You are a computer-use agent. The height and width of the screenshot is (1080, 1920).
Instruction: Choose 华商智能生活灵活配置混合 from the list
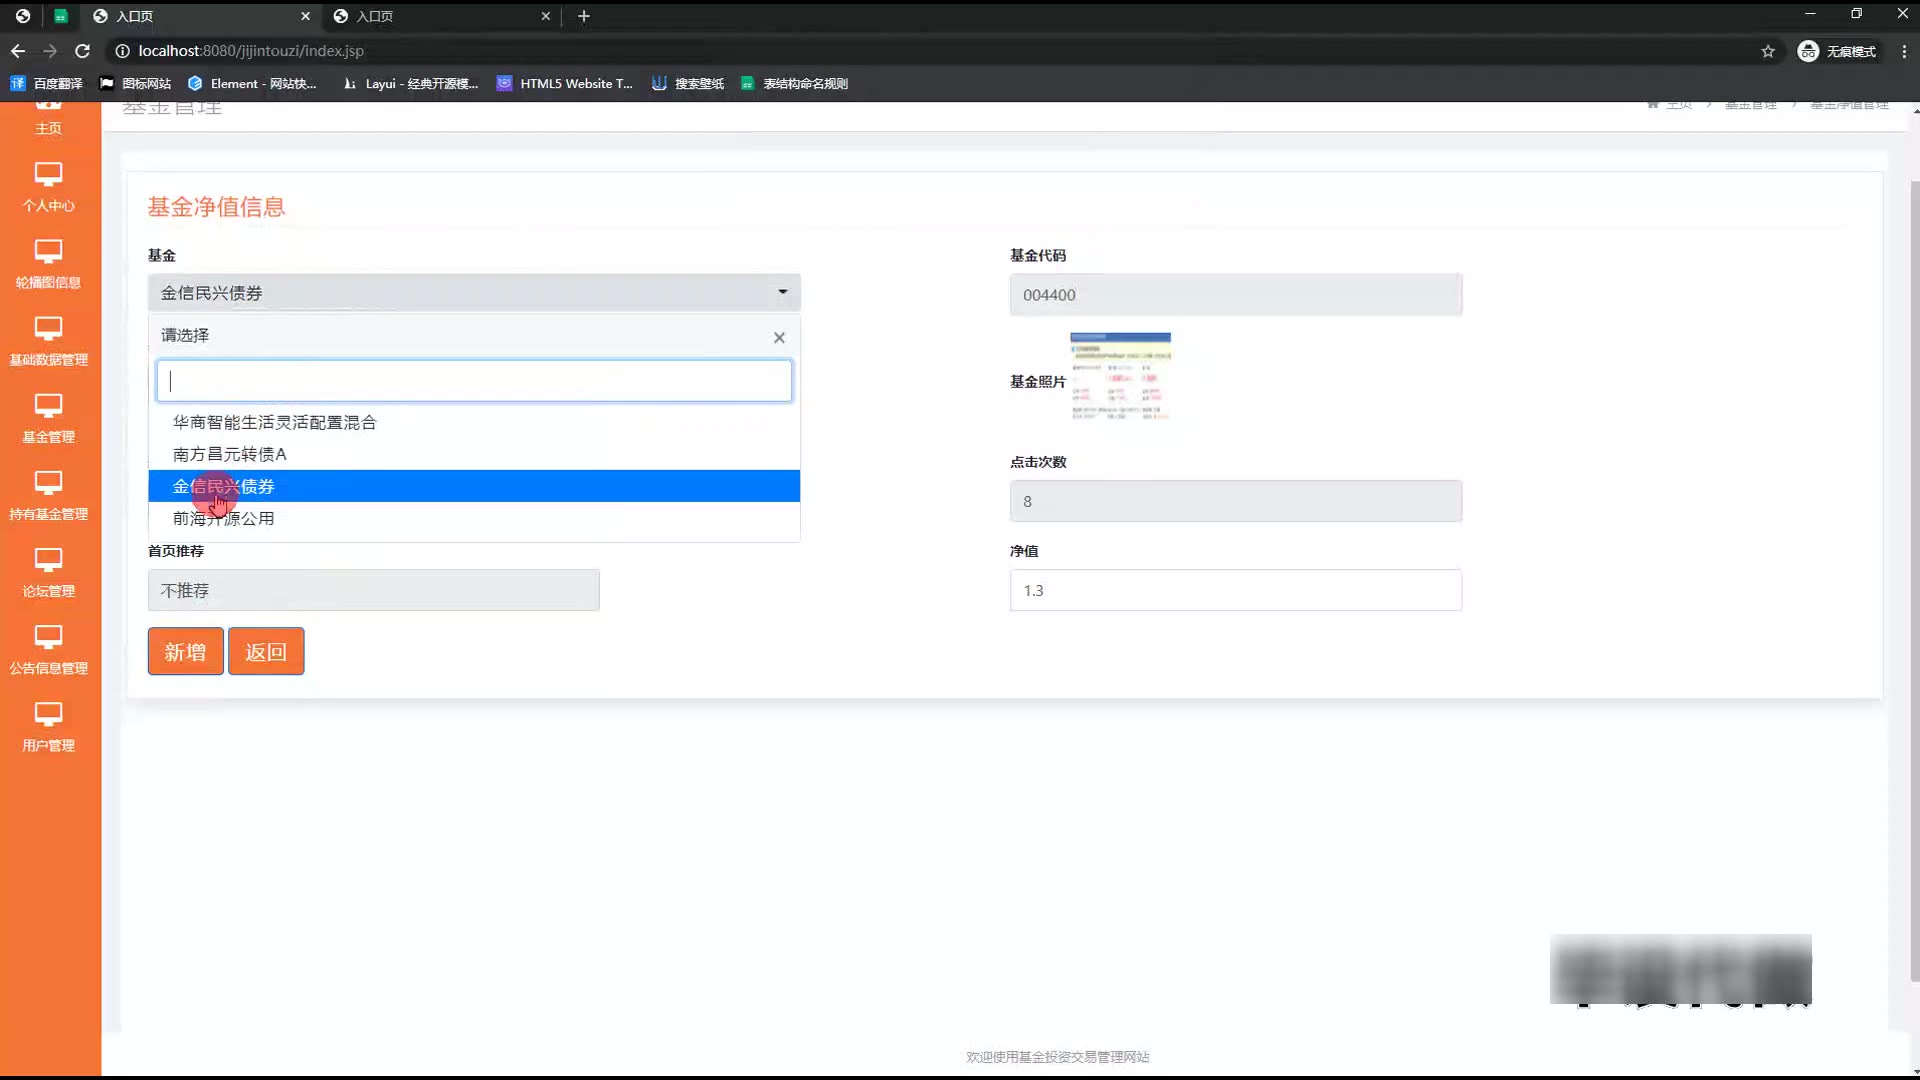click(274, 423)
